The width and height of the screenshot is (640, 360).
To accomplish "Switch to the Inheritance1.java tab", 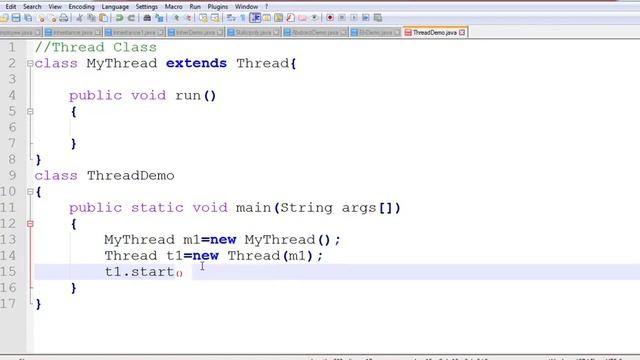I will 134,32.
